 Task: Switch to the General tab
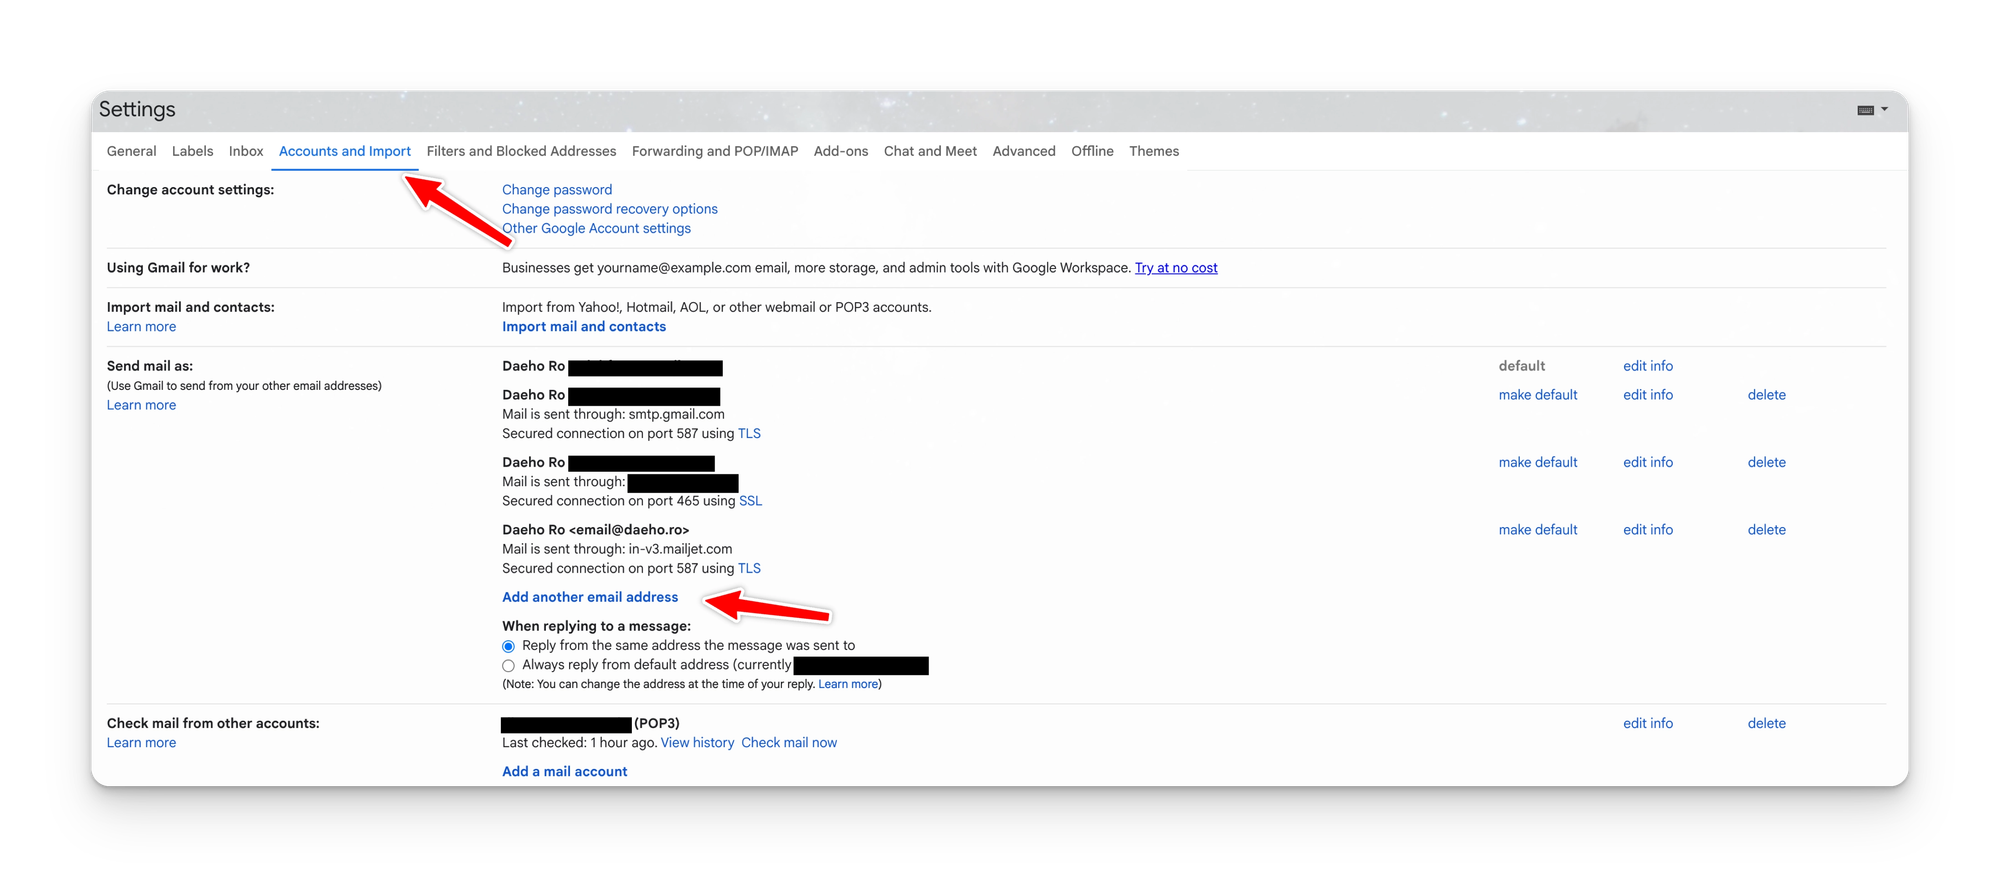click(131, 151)
